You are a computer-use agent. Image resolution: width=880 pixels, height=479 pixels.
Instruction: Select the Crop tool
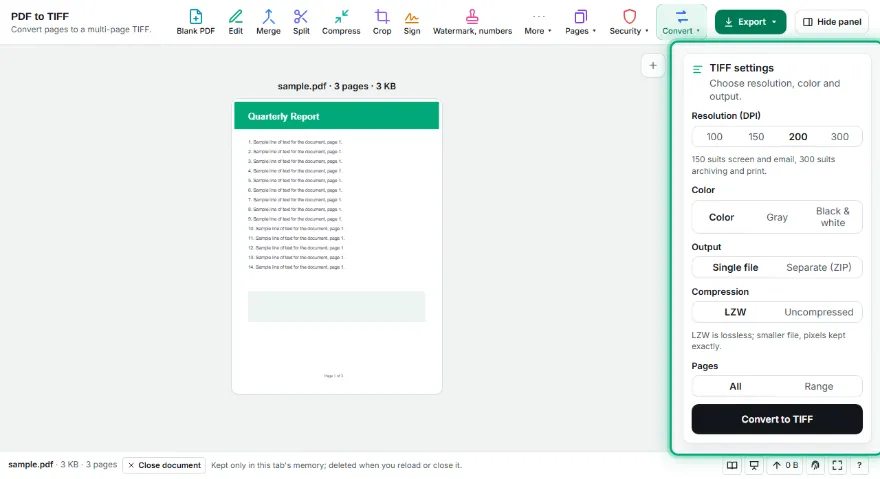pos(382,22)
